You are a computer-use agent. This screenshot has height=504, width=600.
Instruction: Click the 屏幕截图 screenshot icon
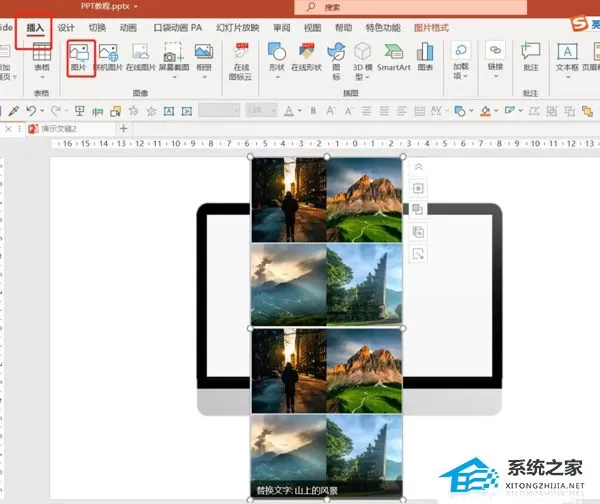[x=174, y=59]
